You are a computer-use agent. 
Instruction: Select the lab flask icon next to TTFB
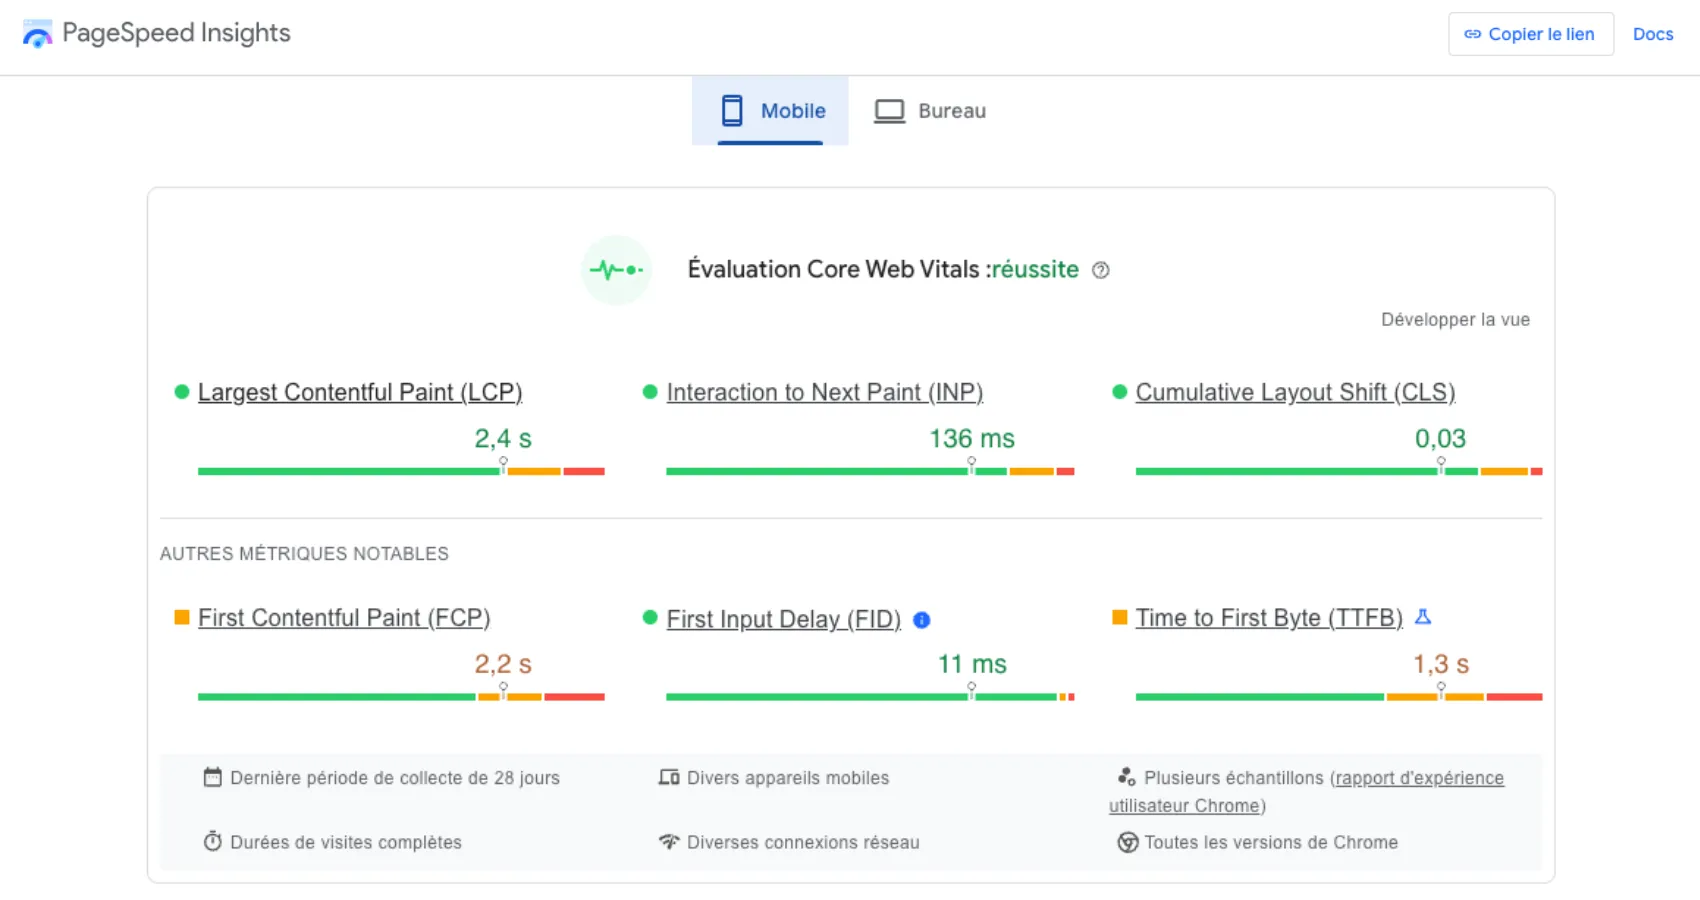pyautogui.click(x=1425, y=617)
